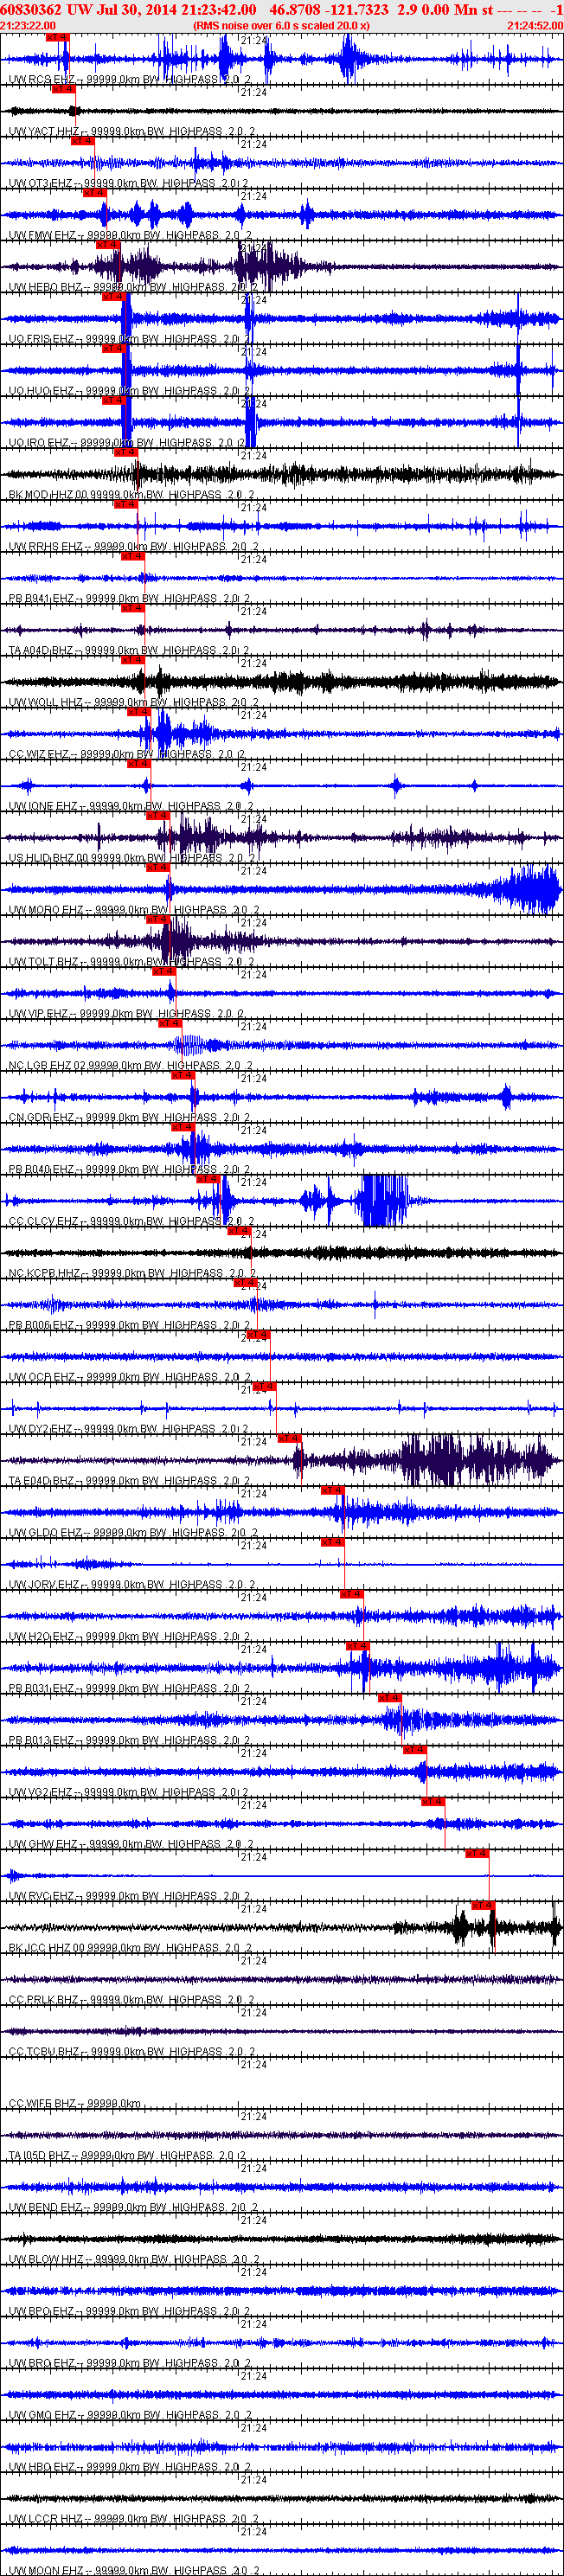The width and height of the screenshot is (564, 2576).
Task: Select the UW HBO EHZ station label
Action: click(129, 2467)
